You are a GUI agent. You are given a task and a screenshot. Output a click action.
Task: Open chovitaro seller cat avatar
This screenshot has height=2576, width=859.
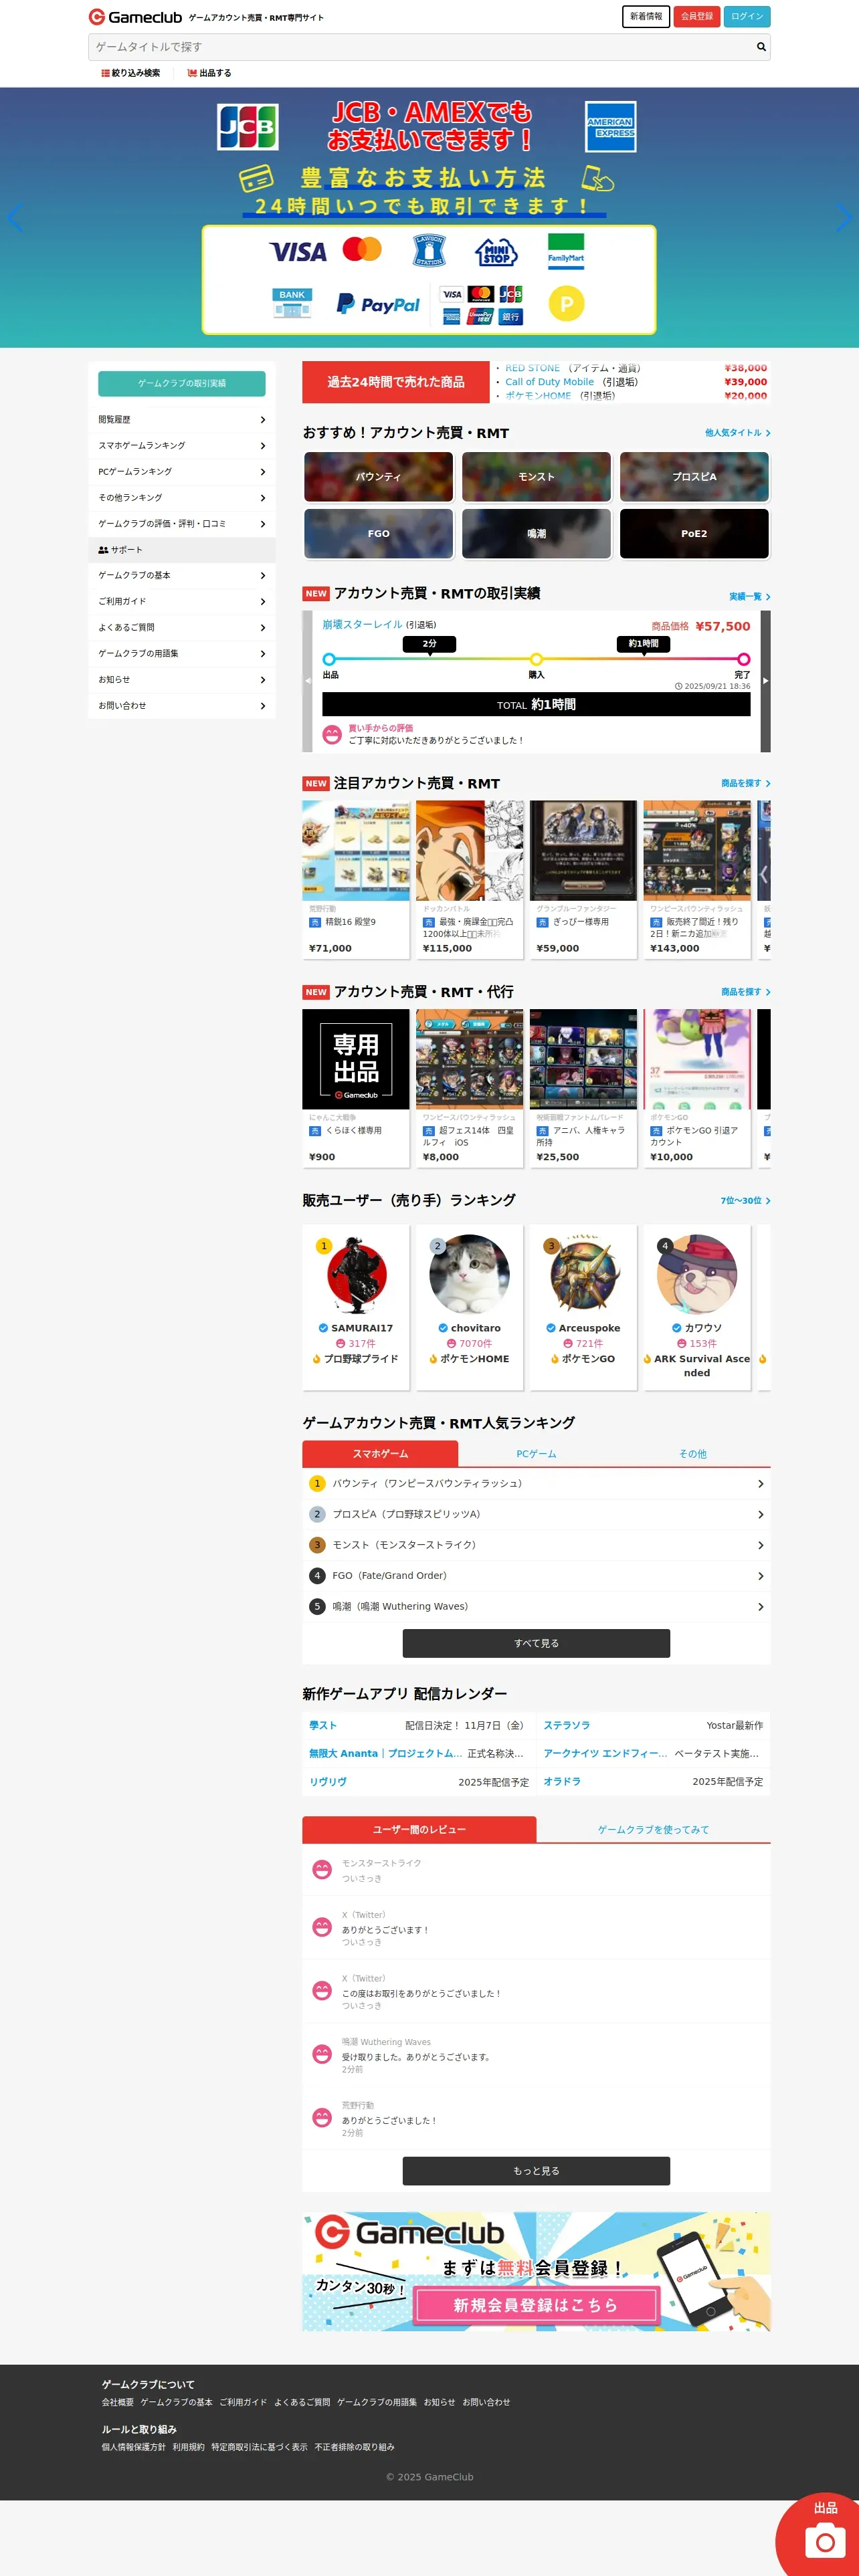click(470, 1275)
